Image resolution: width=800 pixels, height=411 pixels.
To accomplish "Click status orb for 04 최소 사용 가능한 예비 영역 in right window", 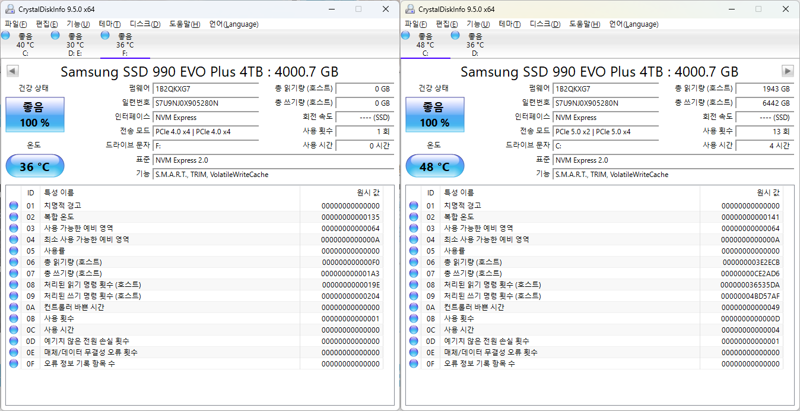I will (413, 240).
